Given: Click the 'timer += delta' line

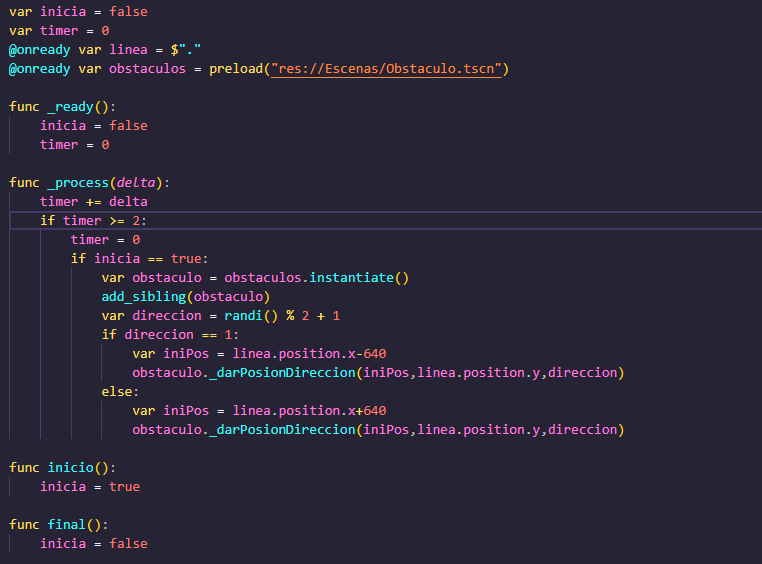Looking at the screenshot, I should [94, 202].
